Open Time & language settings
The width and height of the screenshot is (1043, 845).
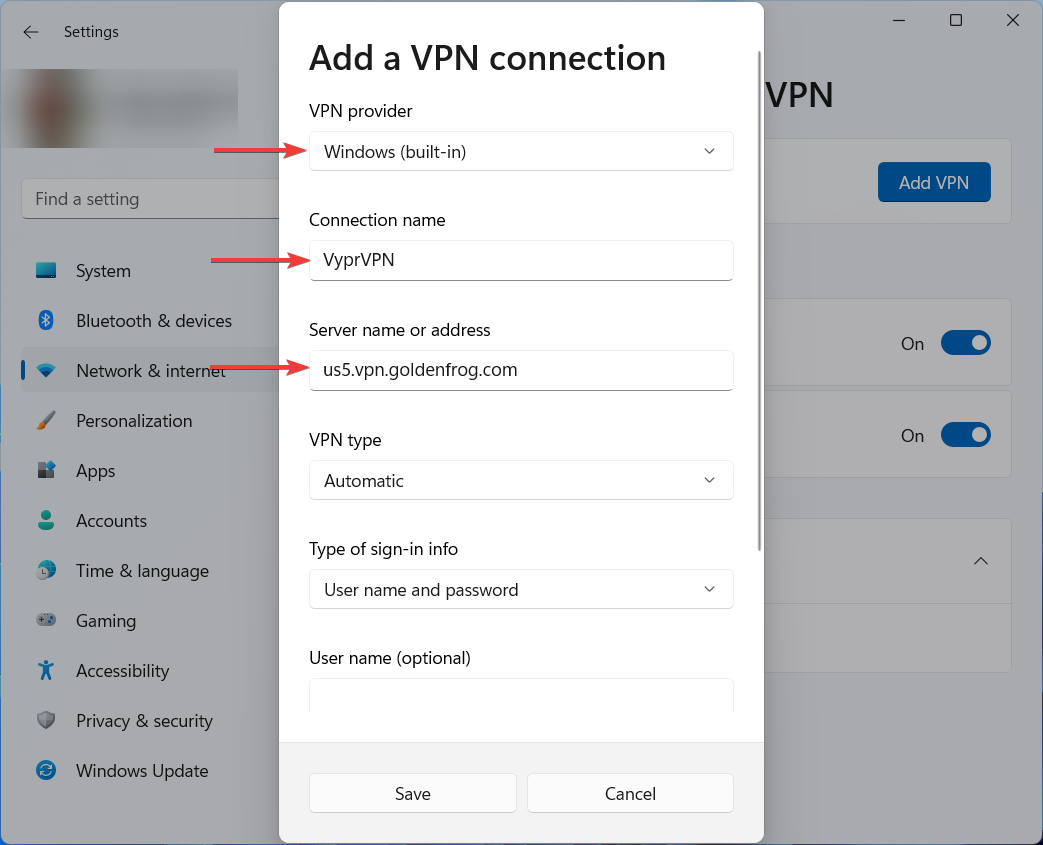click(x=142, y=571)
